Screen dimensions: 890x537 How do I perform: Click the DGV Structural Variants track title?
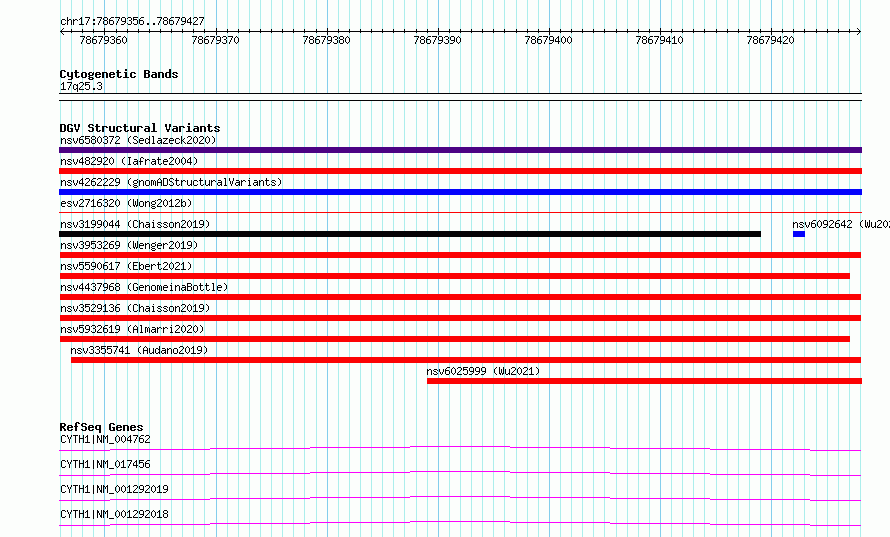click(140, 128)
